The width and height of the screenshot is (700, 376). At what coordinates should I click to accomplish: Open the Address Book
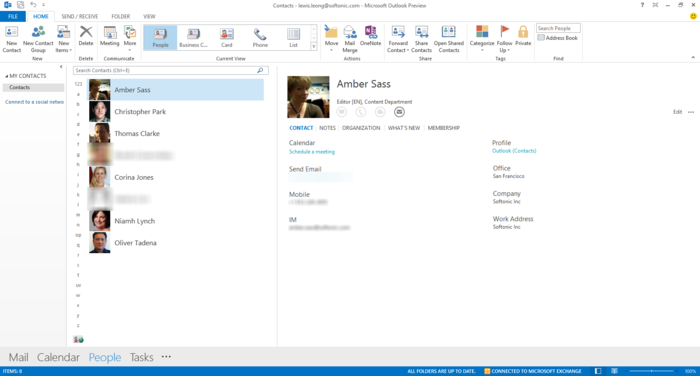(x=558, y=38)
